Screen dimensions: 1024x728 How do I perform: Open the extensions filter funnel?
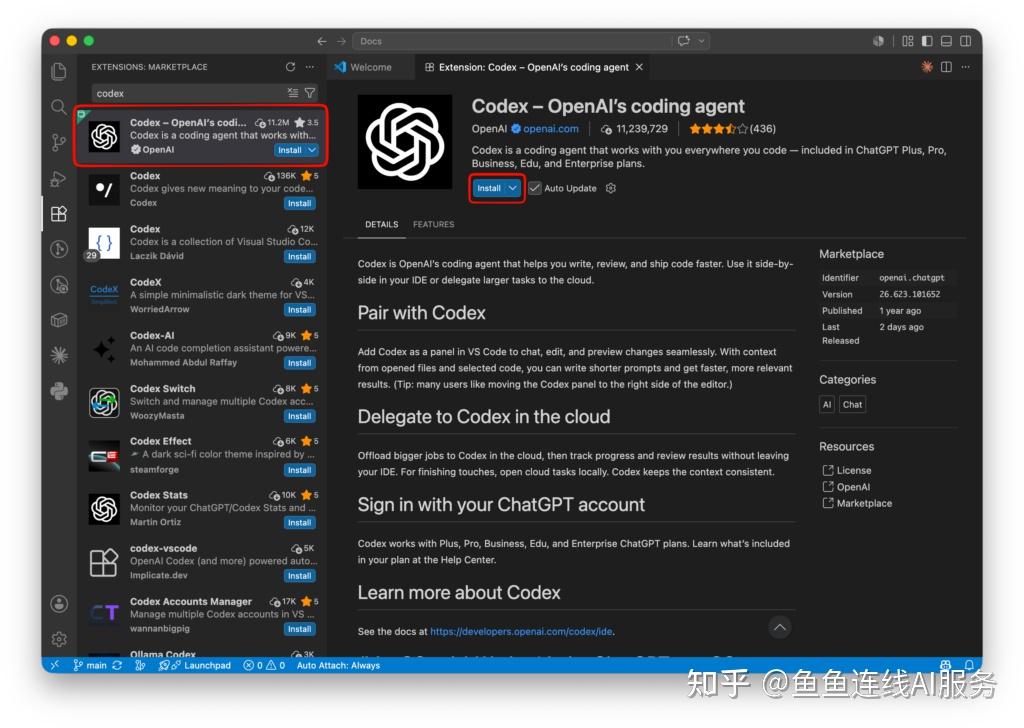pyautogui.click(x=310, y=93)
